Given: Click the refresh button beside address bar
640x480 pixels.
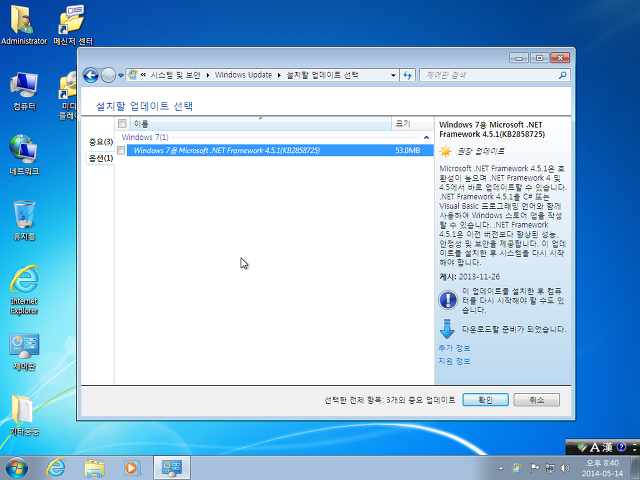Looking at the screenshot, I should pyautogui.click(x=407, y=76).
